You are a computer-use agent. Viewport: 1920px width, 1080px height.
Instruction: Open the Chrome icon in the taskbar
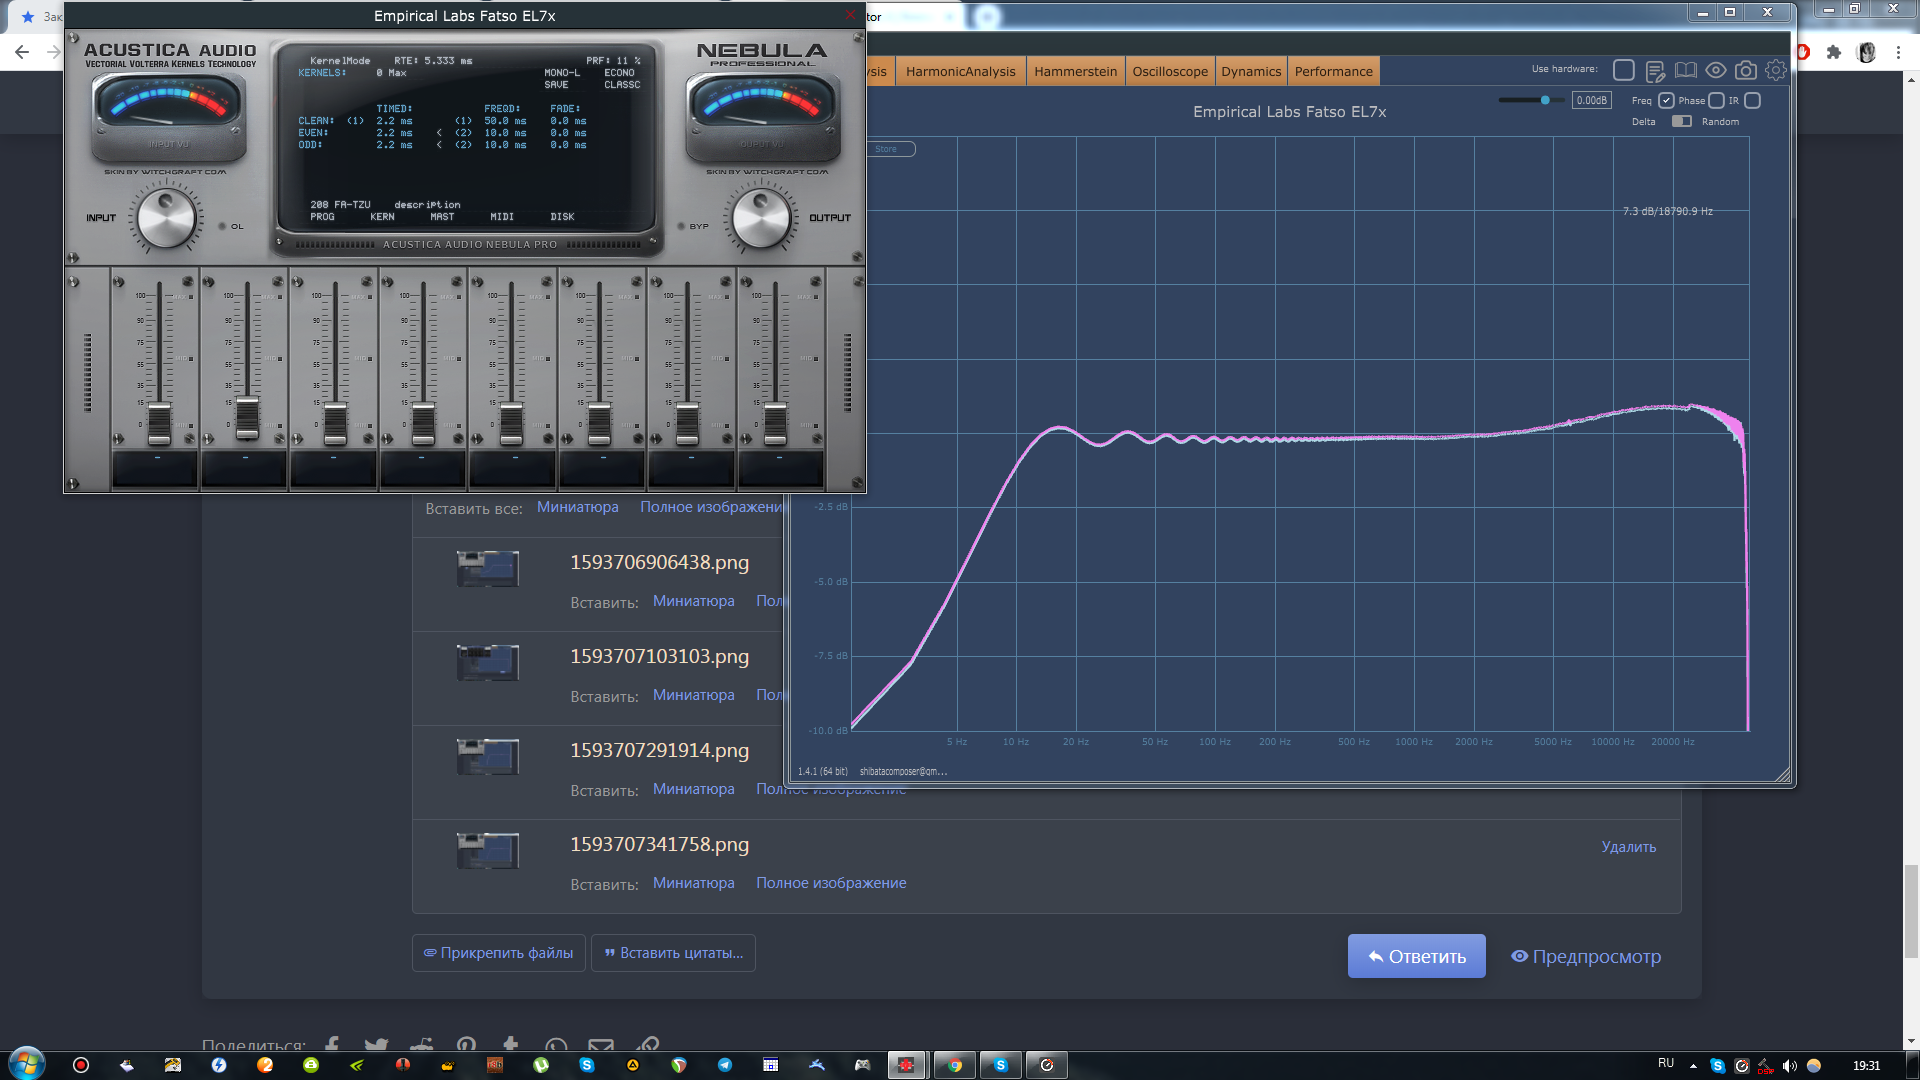click(x=955, y=1065)
